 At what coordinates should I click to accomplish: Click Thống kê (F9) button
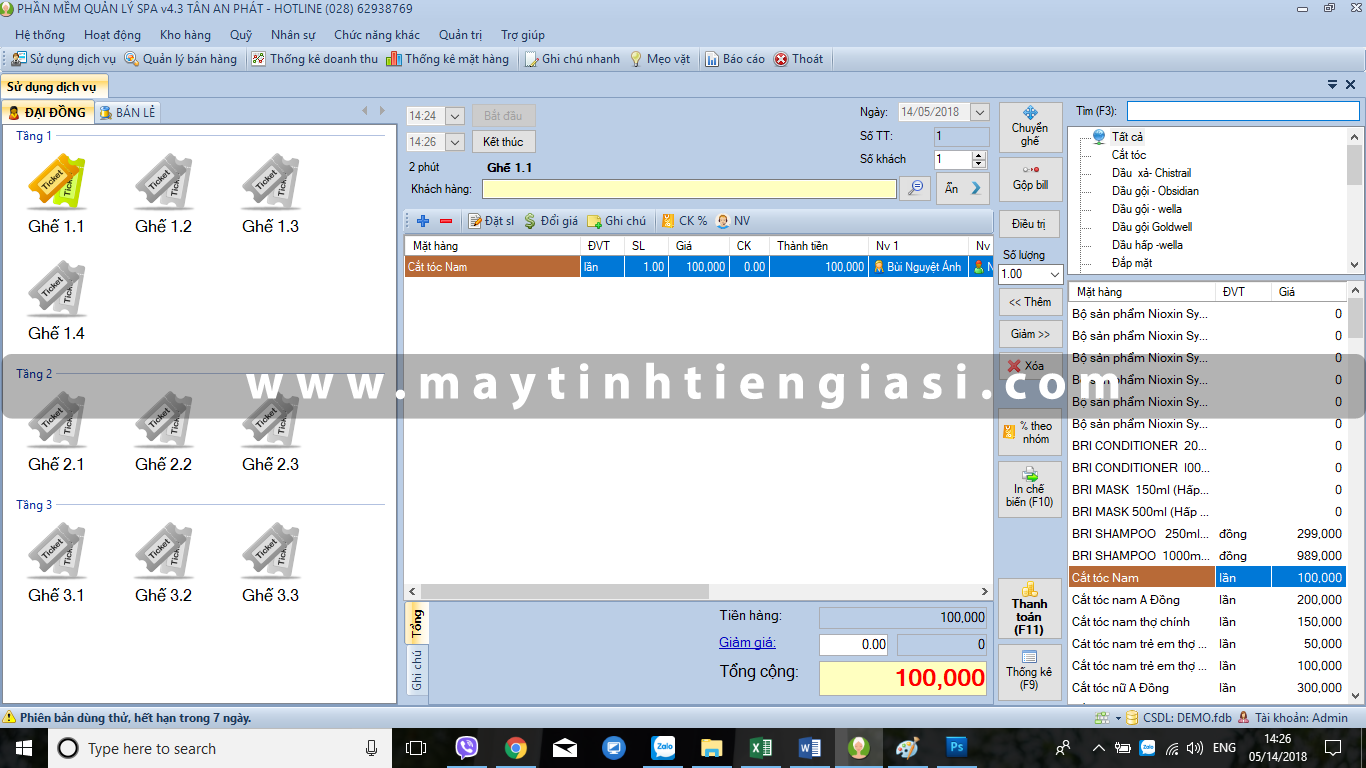point(1030,672)
